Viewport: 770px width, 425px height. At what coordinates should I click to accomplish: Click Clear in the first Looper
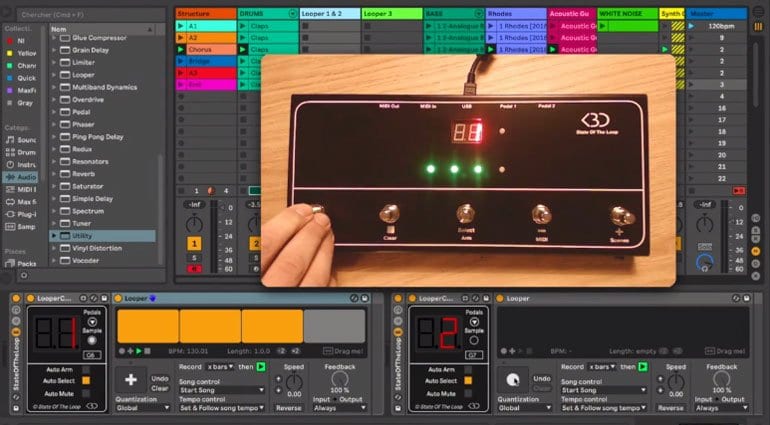click(x=160, y=388)
